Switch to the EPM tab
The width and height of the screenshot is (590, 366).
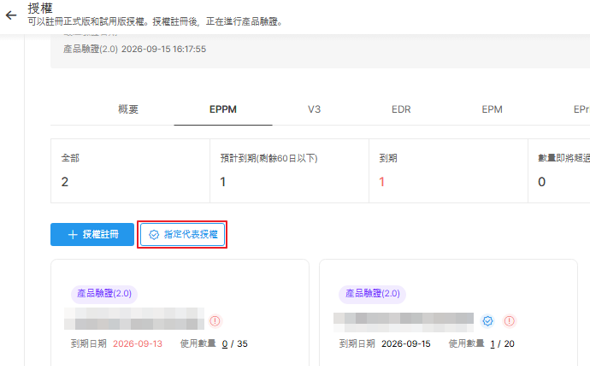(492, 109)
